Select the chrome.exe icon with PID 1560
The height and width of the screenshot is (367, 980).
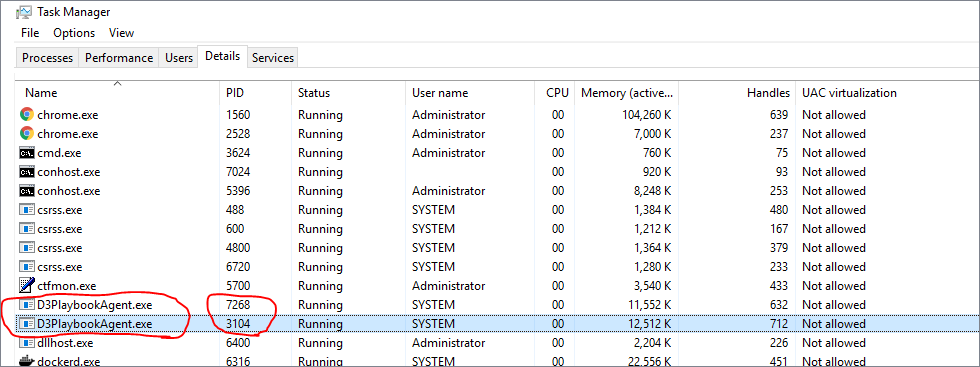[x=26, y=115]
